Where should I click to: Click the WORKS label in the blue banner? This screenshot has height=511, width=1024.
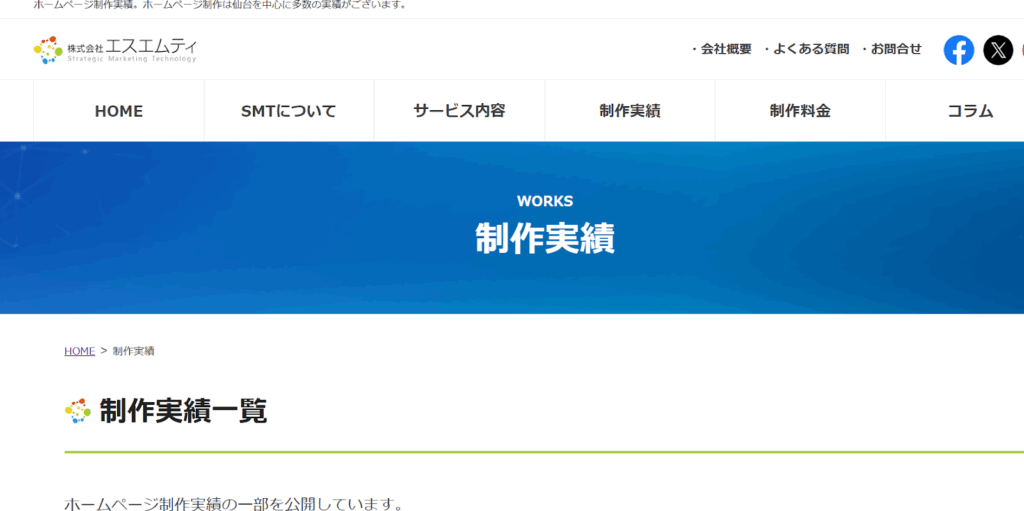click(x=545, y=201)
